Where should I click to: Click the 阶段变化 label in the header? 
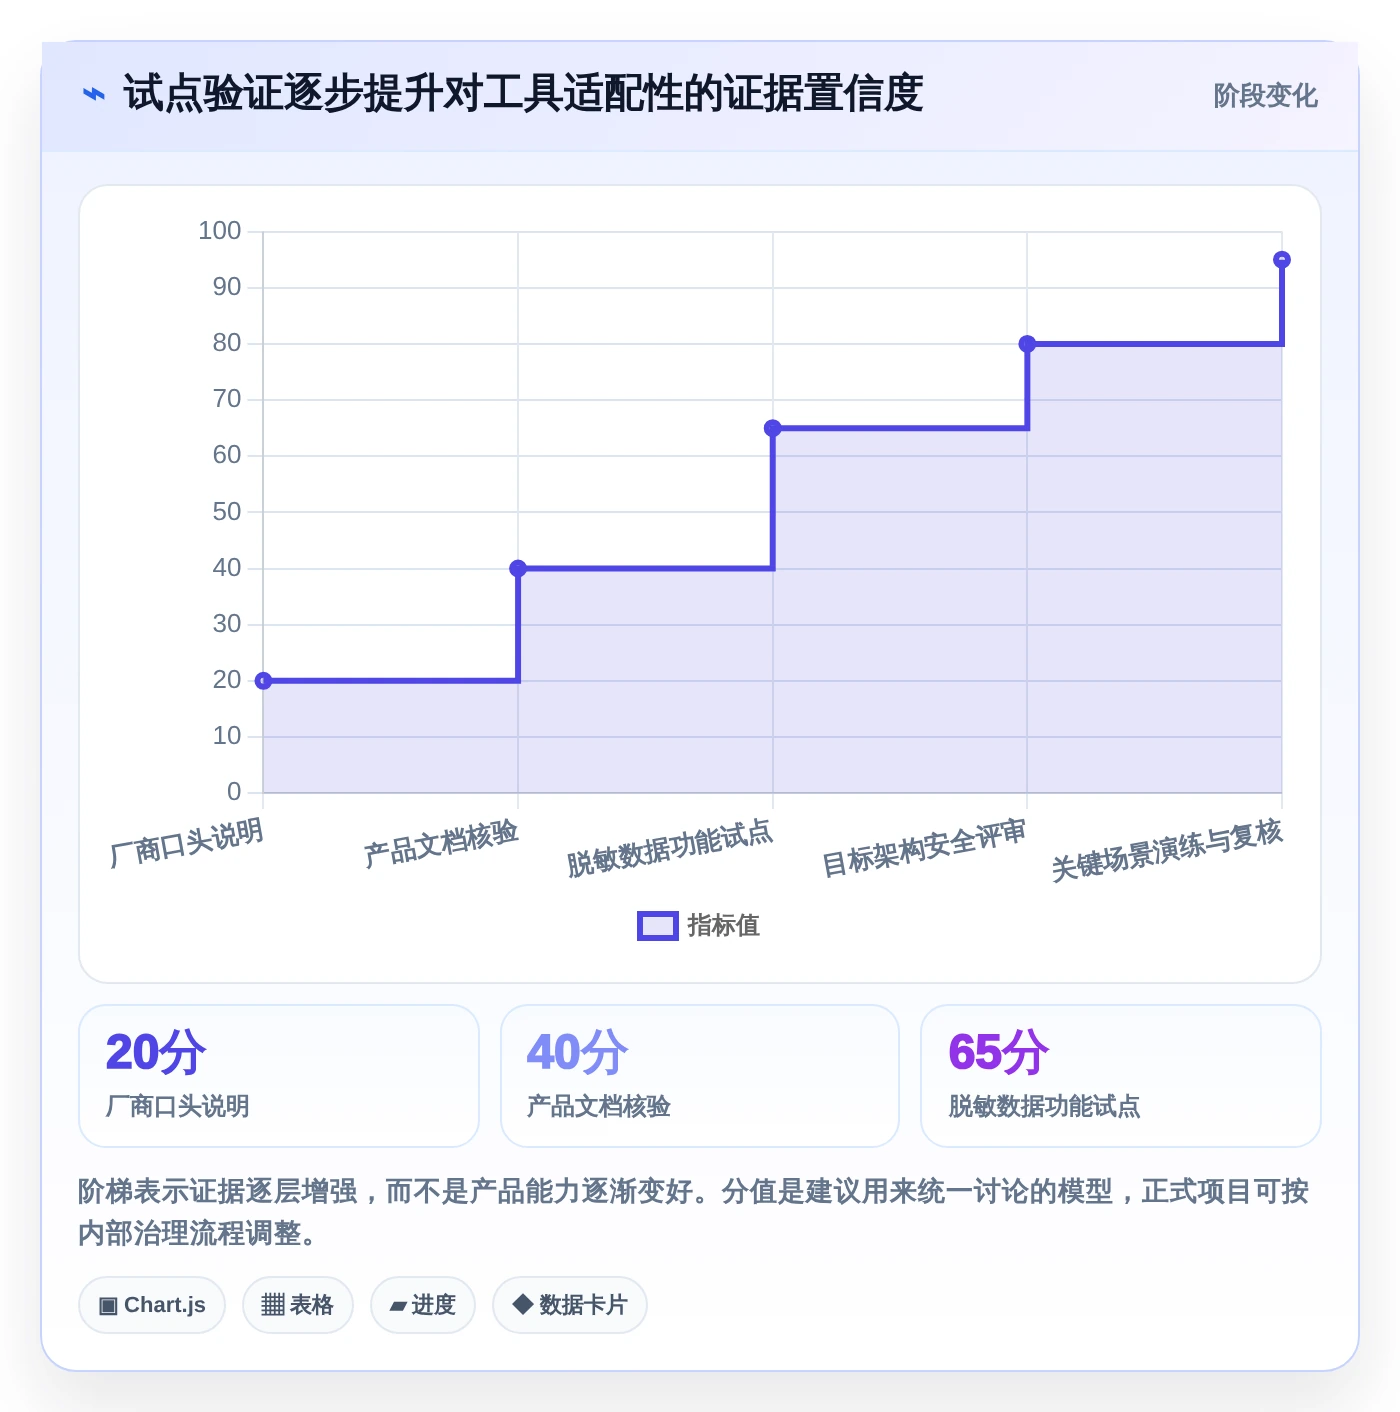(x=1265, y=96)
